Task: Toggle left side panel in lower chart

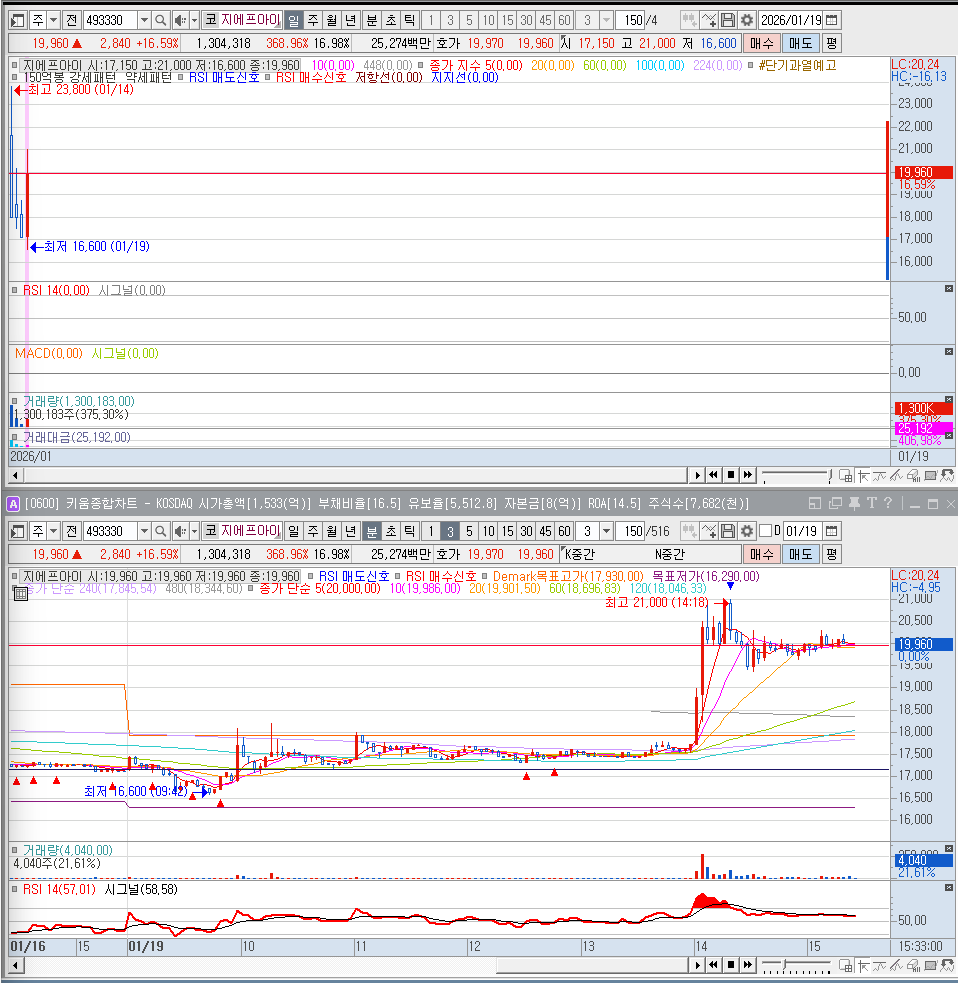Action: (18, 531)
